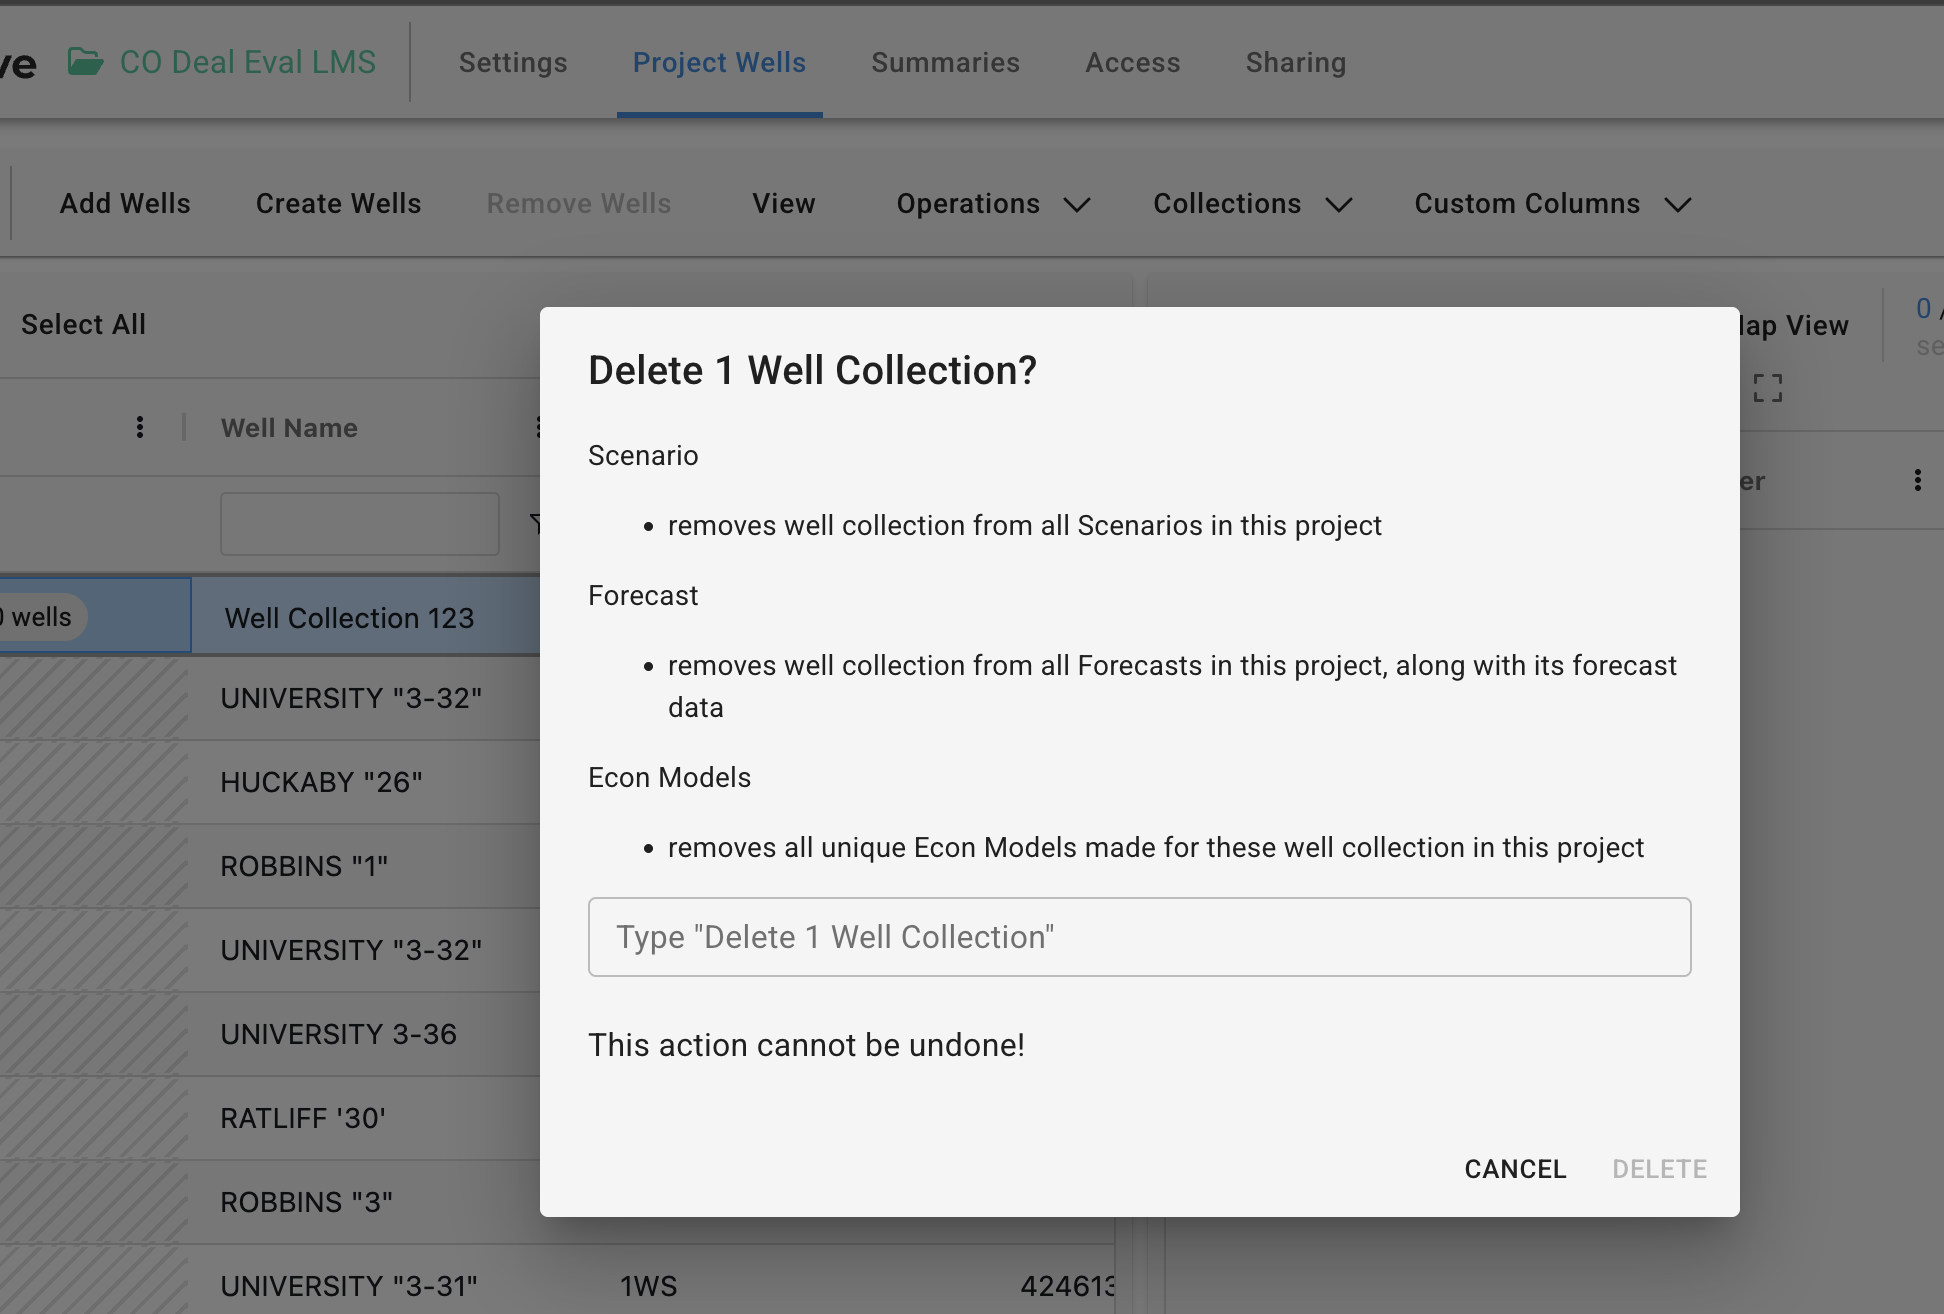The height and width of the screenshot is (1314, 1944).
Task: Click Select All above the well table
Action: click(84, 325)
